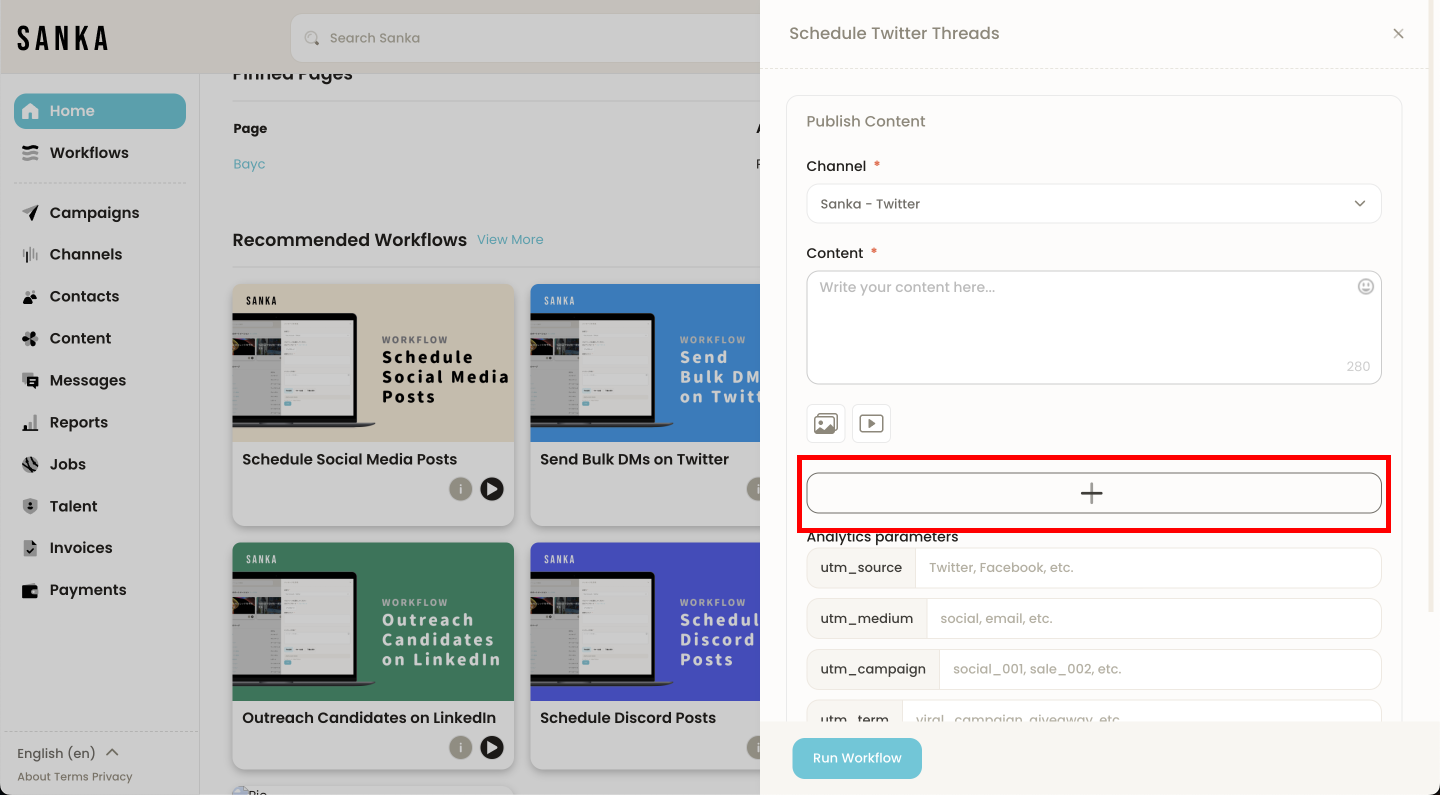This screenshot has width=1440, height=795.
Task: Click the add video icon below Content
Action: pyautogui.click(x=871, y=424)
